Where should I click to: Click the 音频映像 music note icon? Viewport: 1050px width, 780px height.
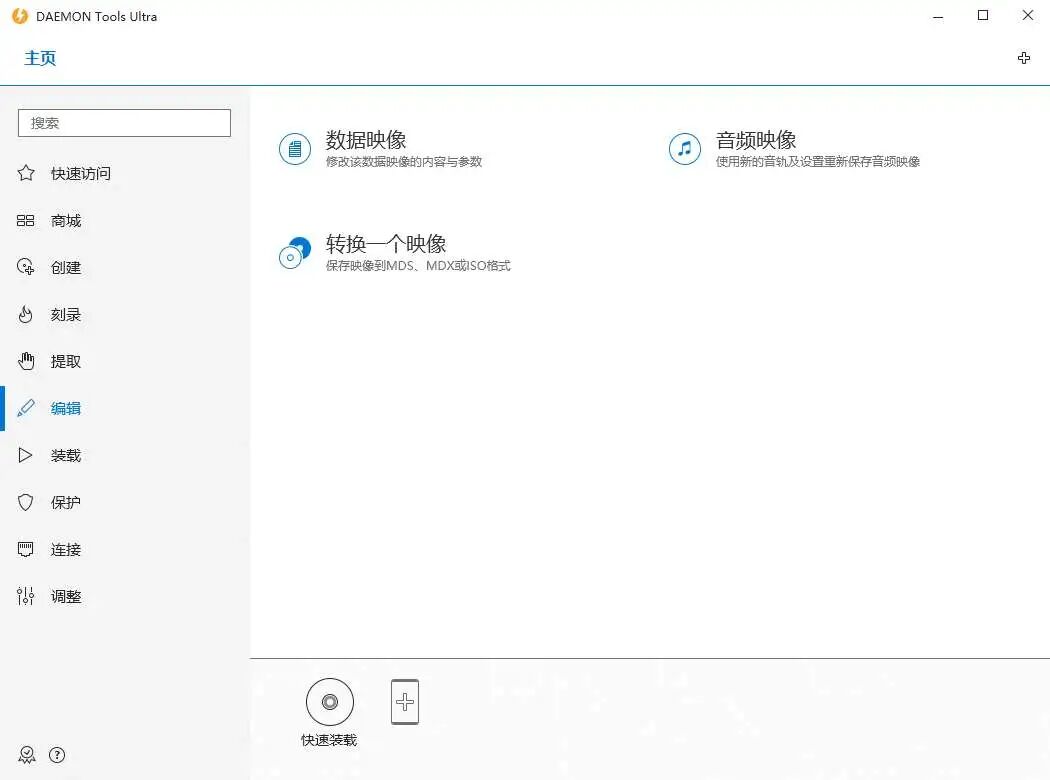(x=684, y=149)
